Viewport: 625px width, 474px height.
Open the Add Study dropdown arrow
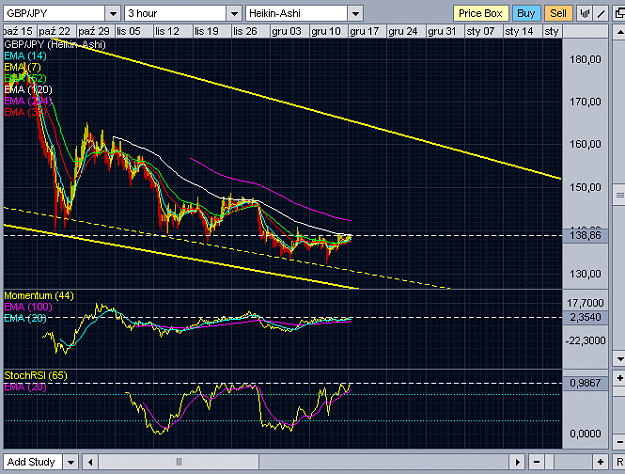point(71,462)
